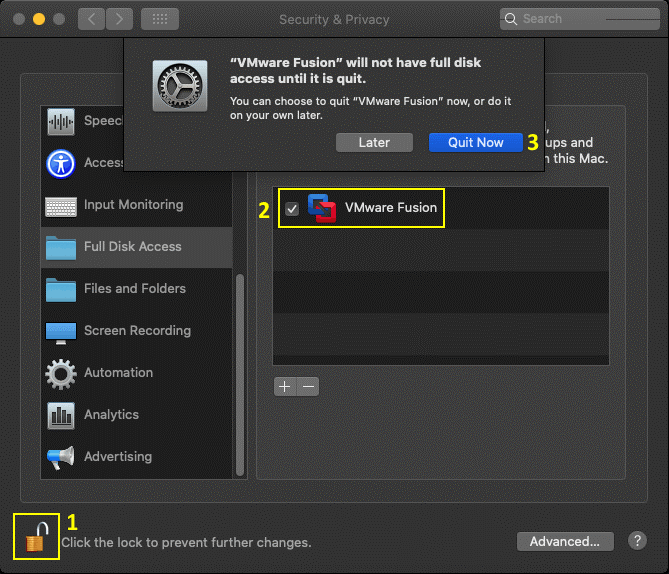Add an app with plus button
669x574 pixels.
click(285, 386)
